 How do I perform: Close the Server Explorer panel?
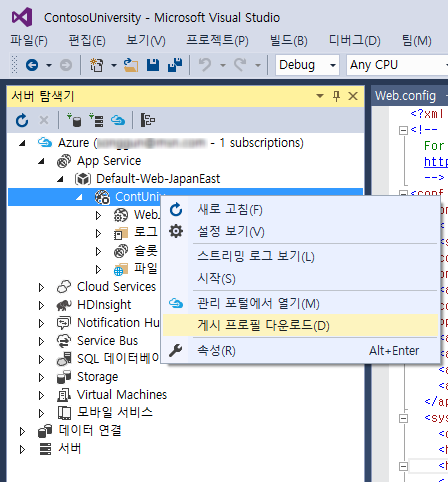pyautogui.click(x=353, y=96)
